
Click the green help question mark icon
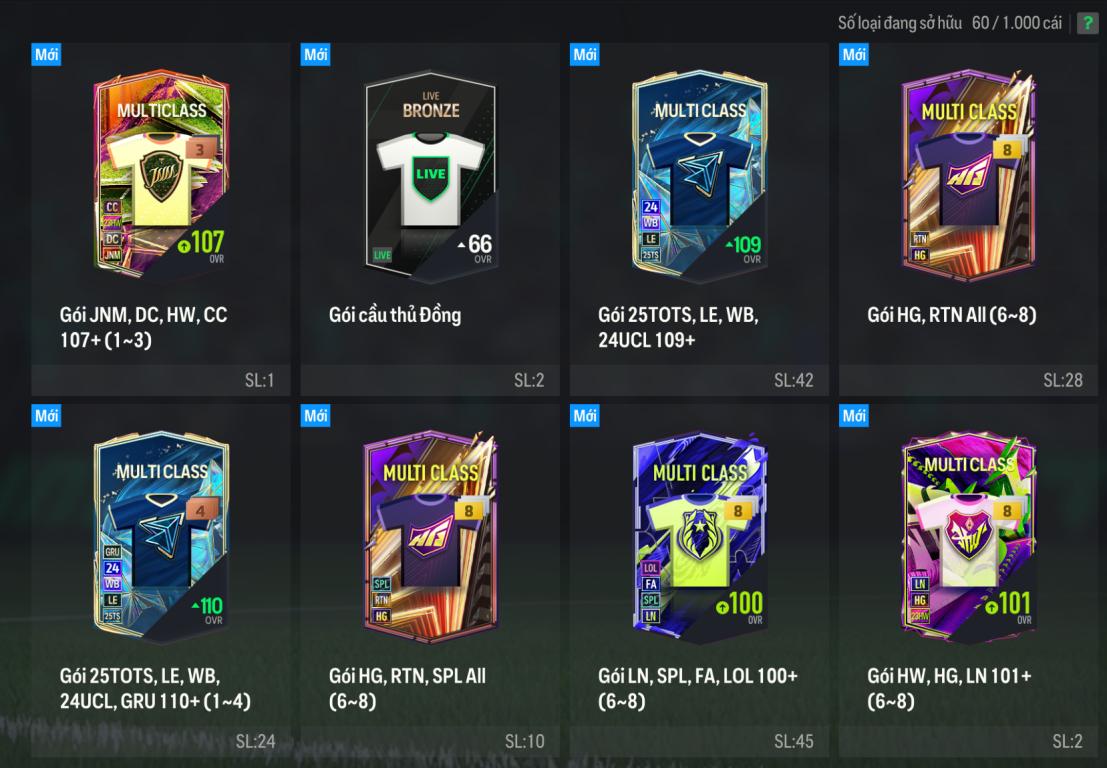1087,23
